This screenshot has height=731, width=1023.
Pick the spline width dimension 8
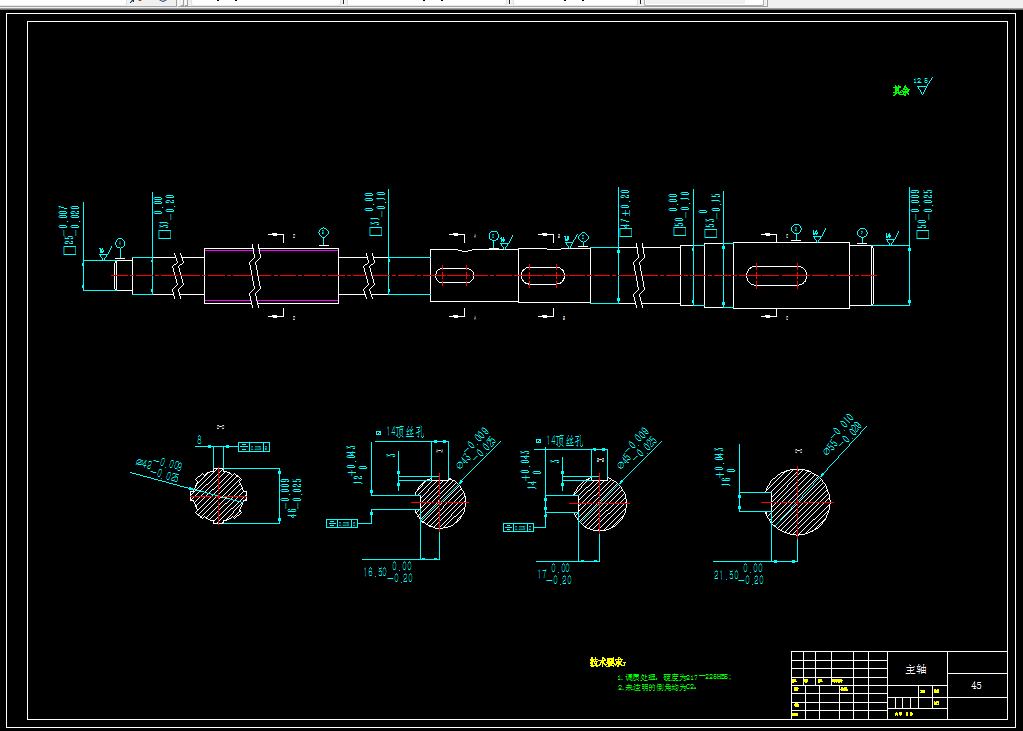coord(199,441)
